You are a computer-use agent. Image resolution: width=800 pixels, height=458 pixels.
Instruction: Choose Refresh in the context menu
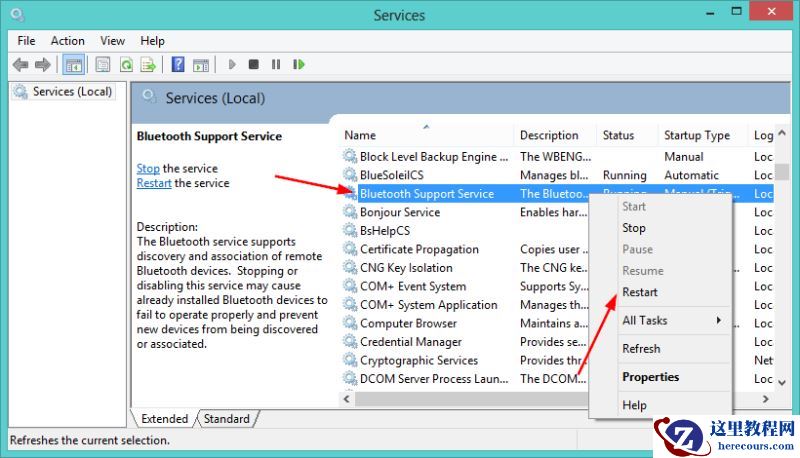tap(641, 349)
